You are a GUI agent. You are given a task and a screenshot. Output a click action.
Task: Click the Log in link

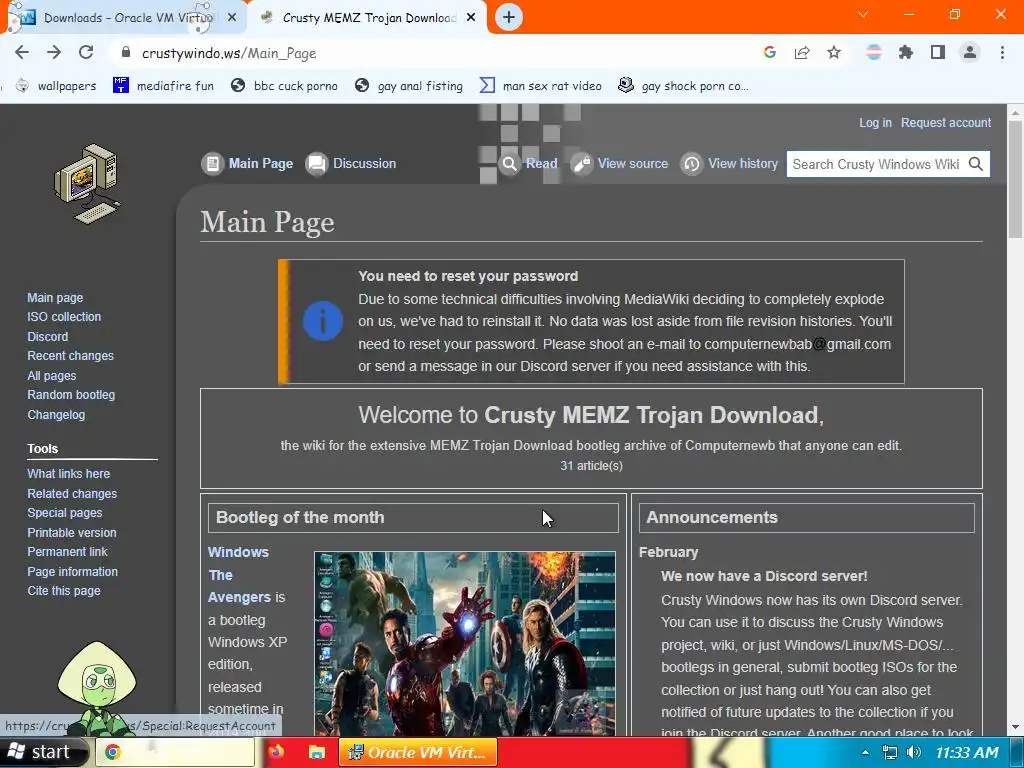click(x=875, y=123)
